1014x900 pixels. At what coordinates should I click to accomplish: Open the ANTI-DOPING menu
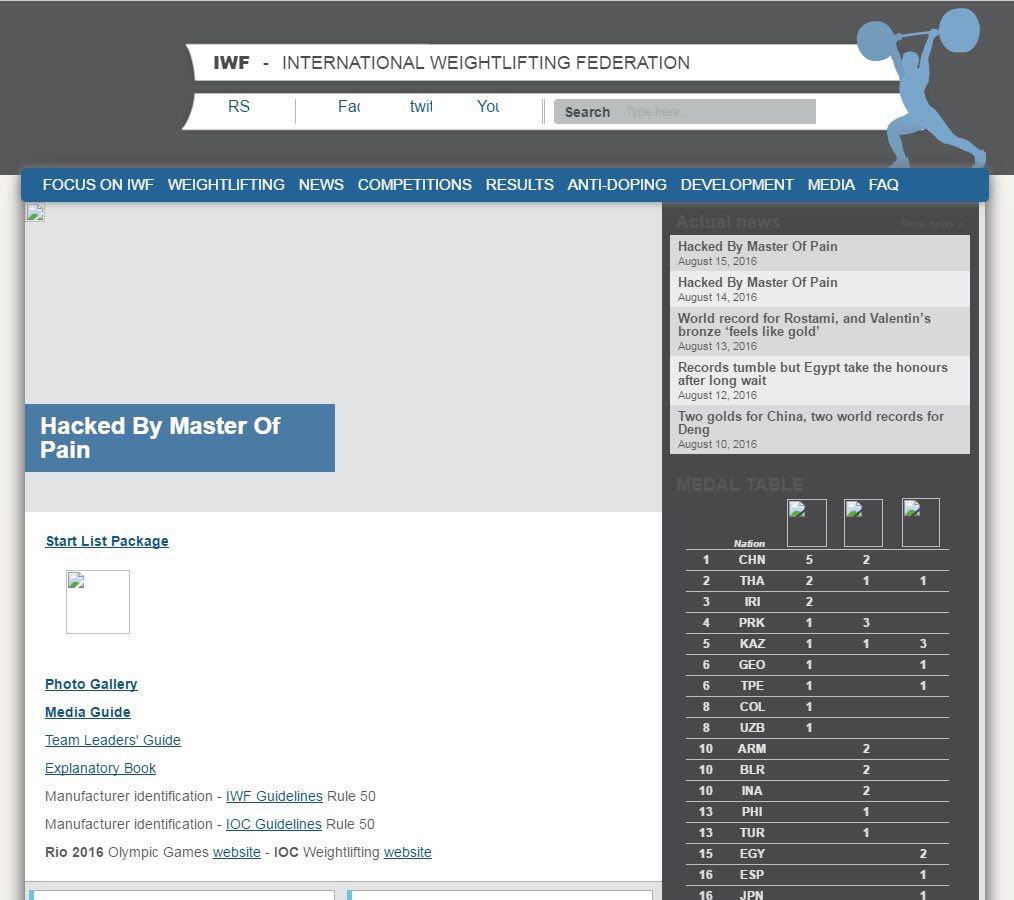[617, 185]
